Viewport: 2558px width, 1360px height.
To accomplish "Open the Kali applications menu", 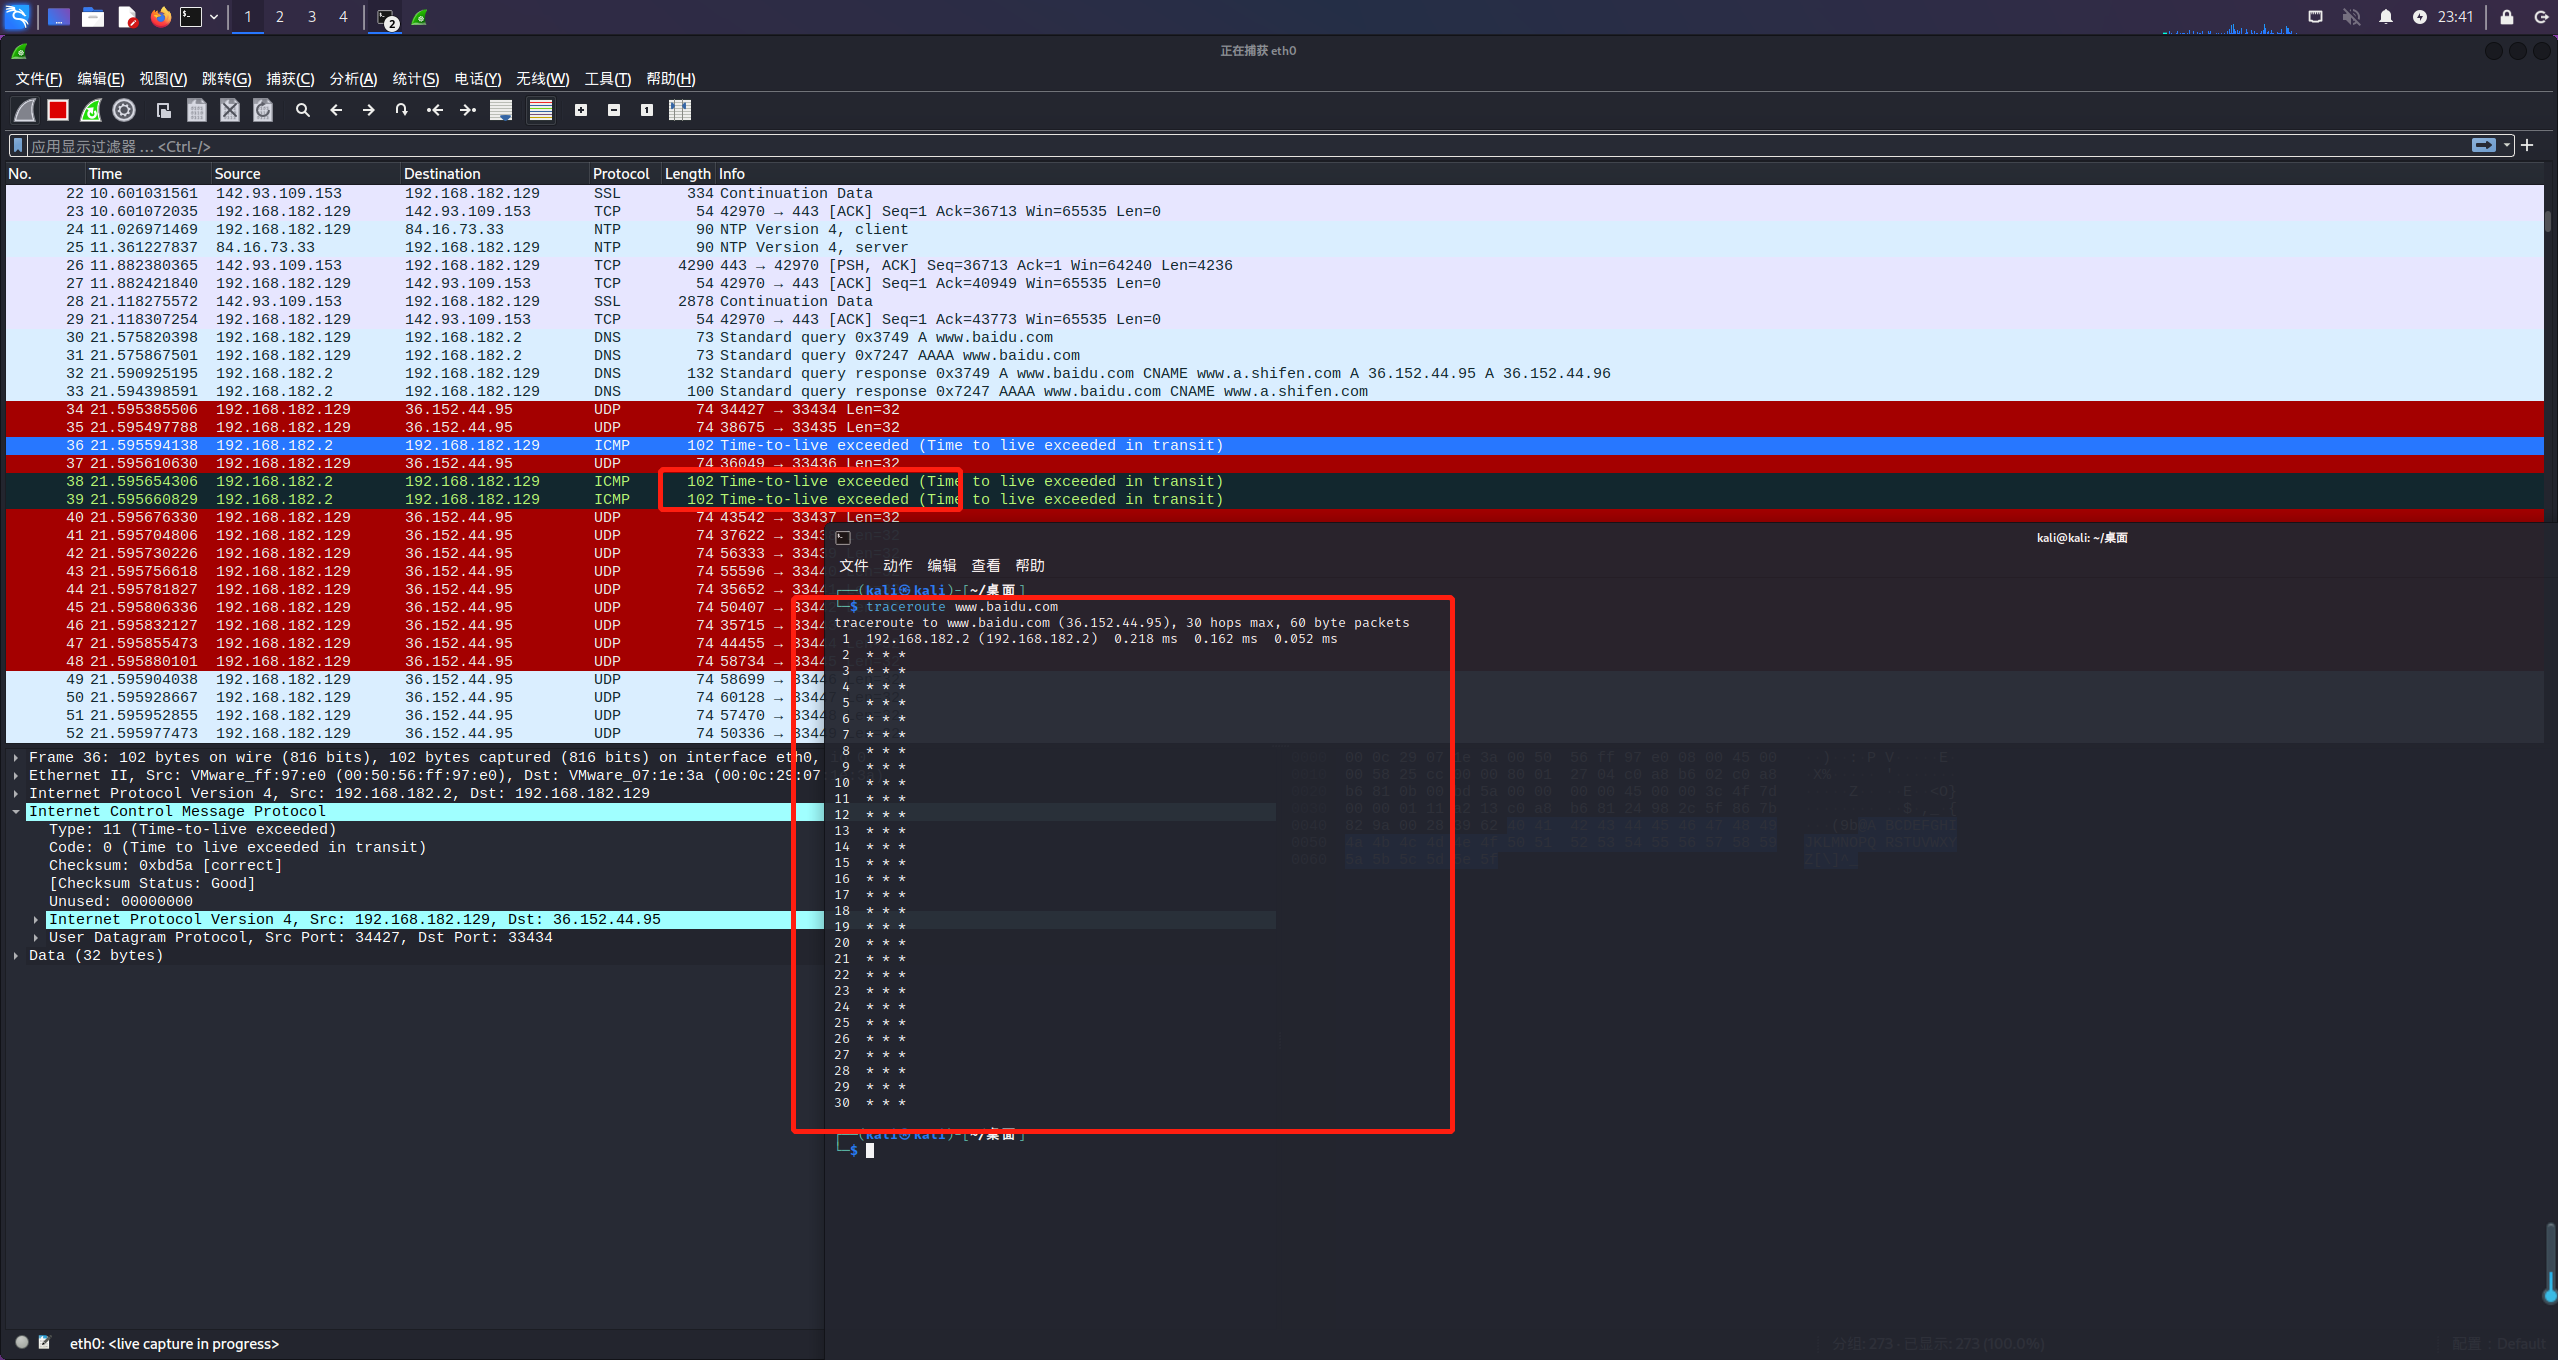I will click(18, 17).
